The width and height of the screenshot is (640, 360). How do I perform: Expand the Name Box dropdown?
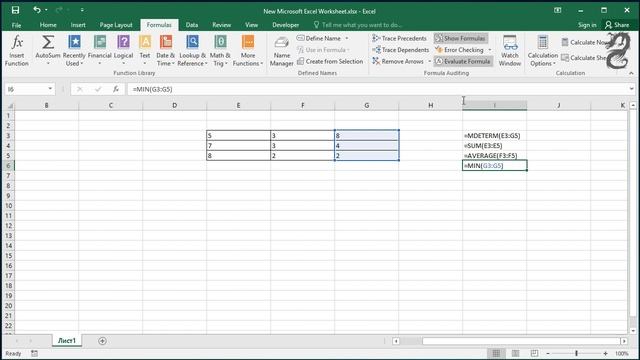[50, 89]
